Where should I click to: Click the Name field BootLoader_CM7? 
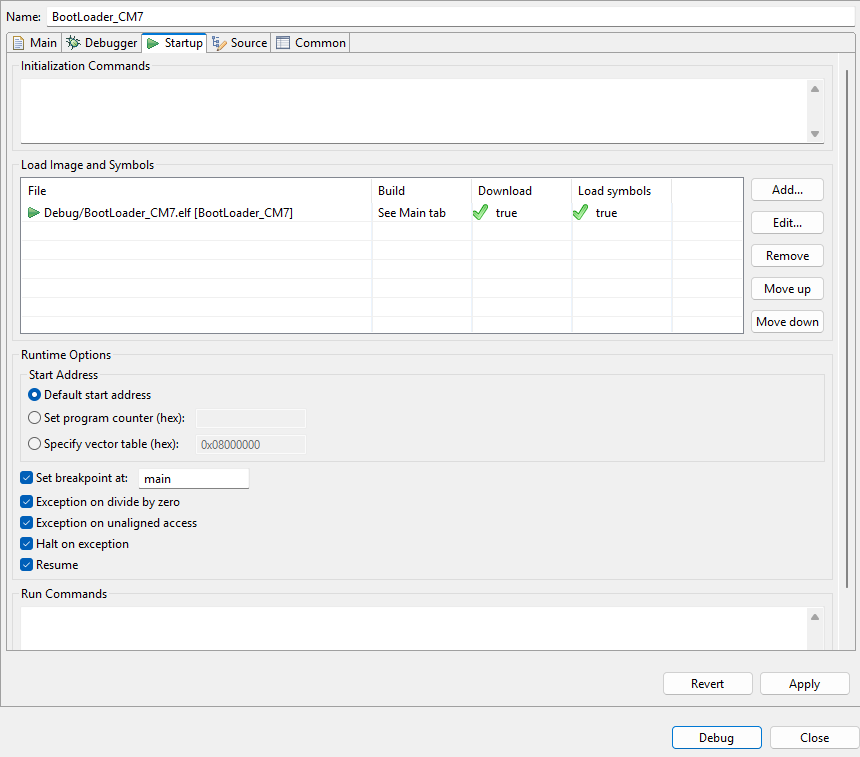click(x=450, y=16)
